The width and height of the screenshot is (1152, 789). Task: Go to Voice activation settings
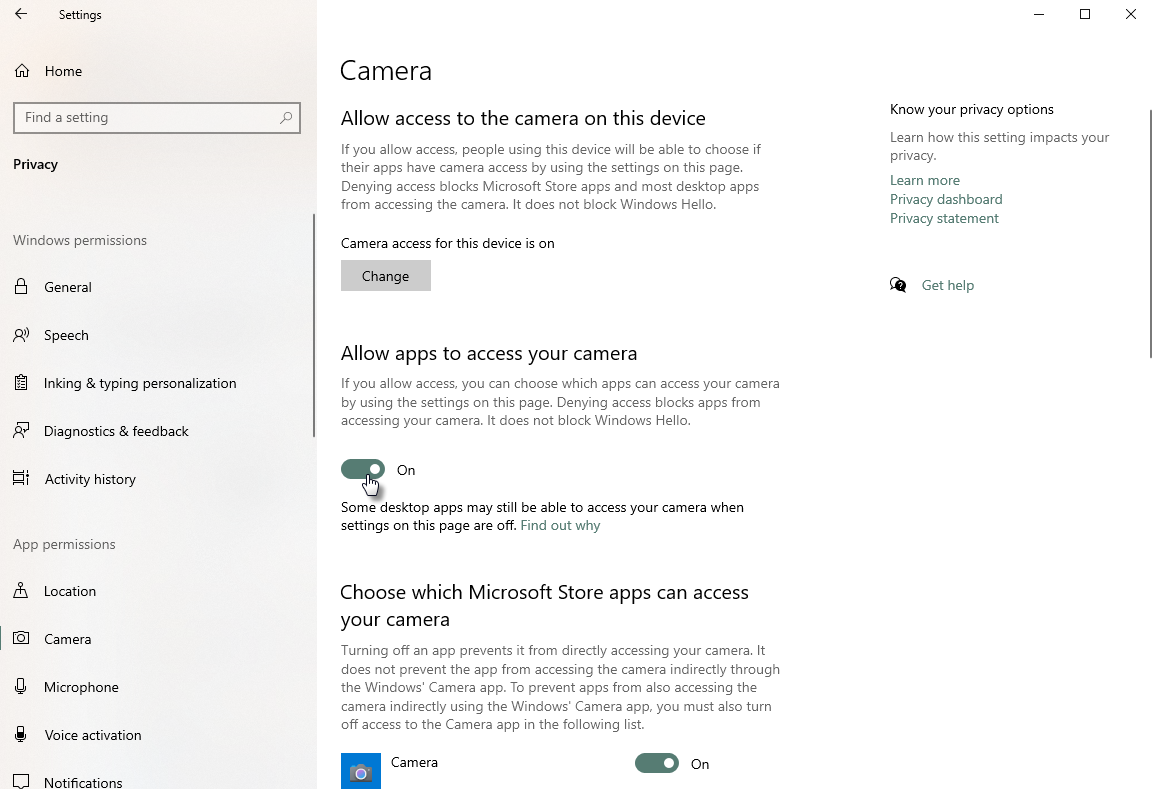(x=93, y=735)
